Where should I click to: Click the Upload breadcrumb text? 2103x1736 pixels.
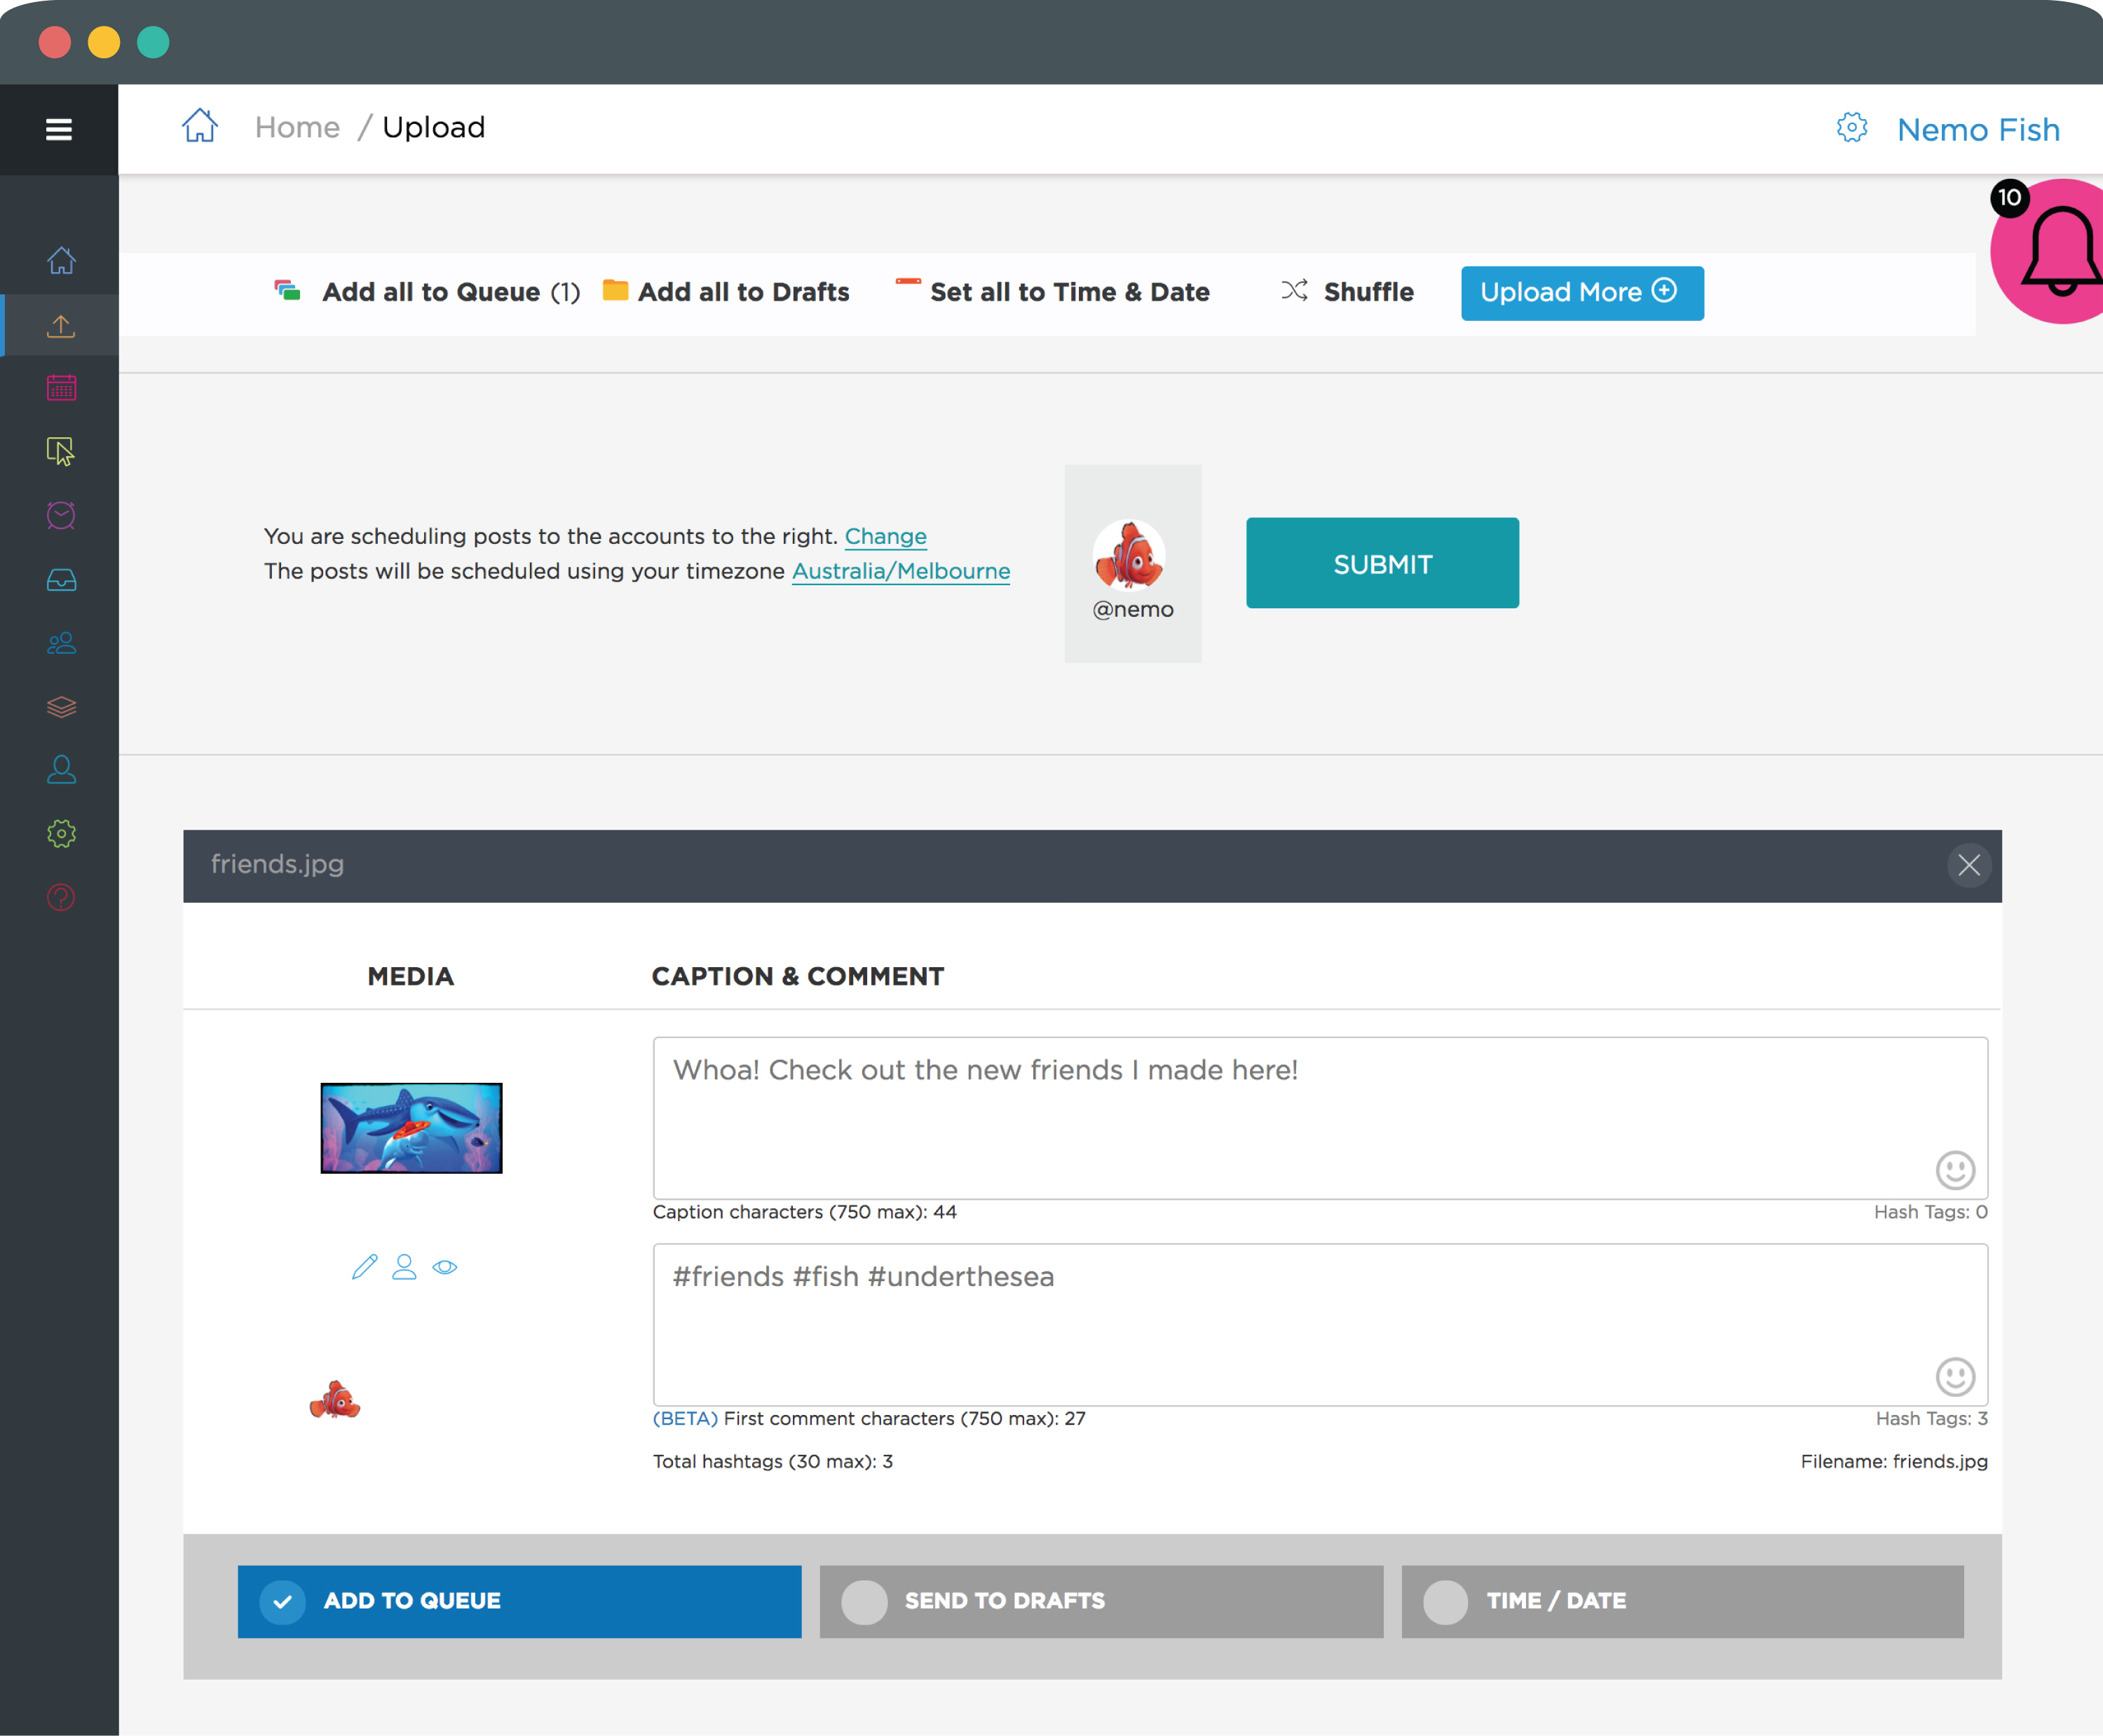click(434, 127)
